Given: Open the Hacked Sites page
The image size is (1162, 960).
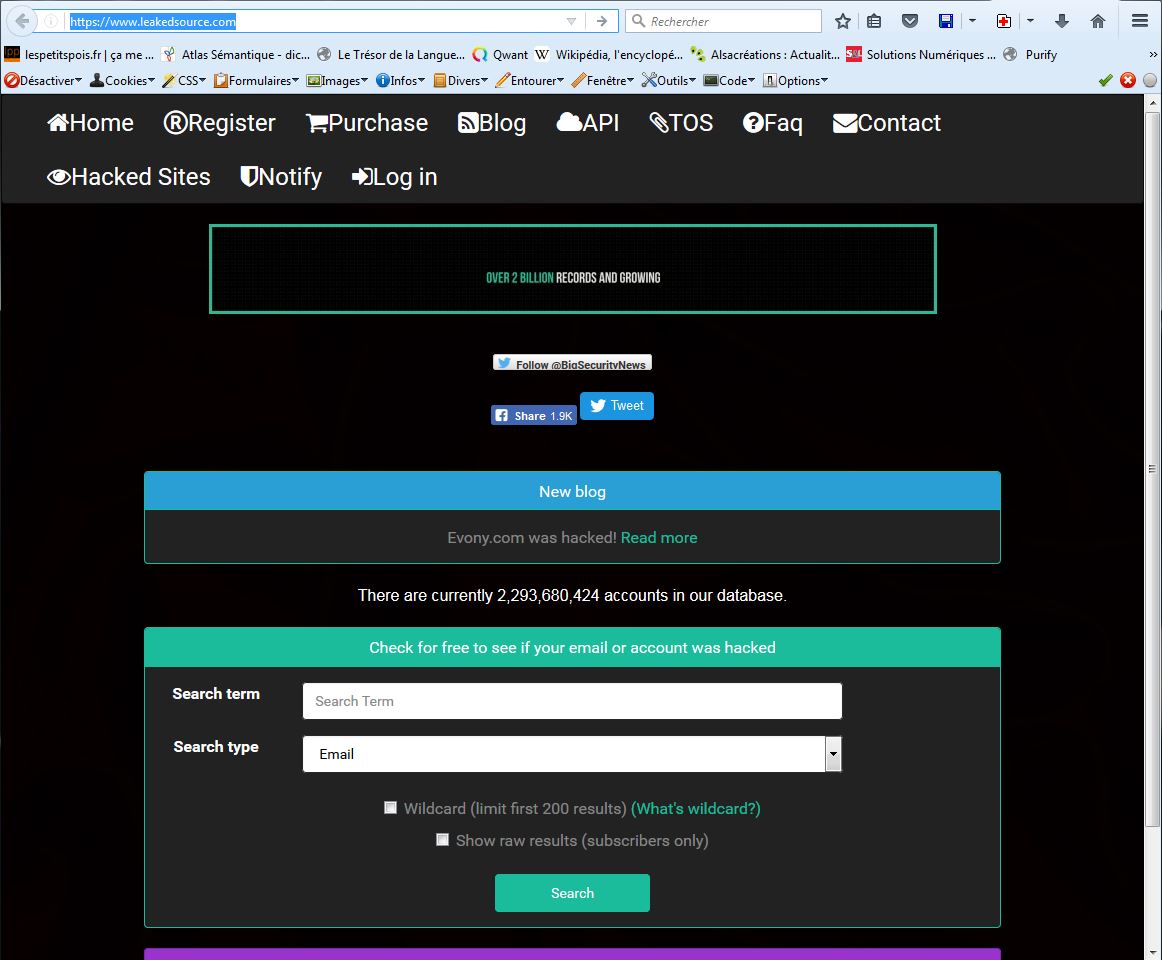Looking at the screenshot, I should 129,177.
